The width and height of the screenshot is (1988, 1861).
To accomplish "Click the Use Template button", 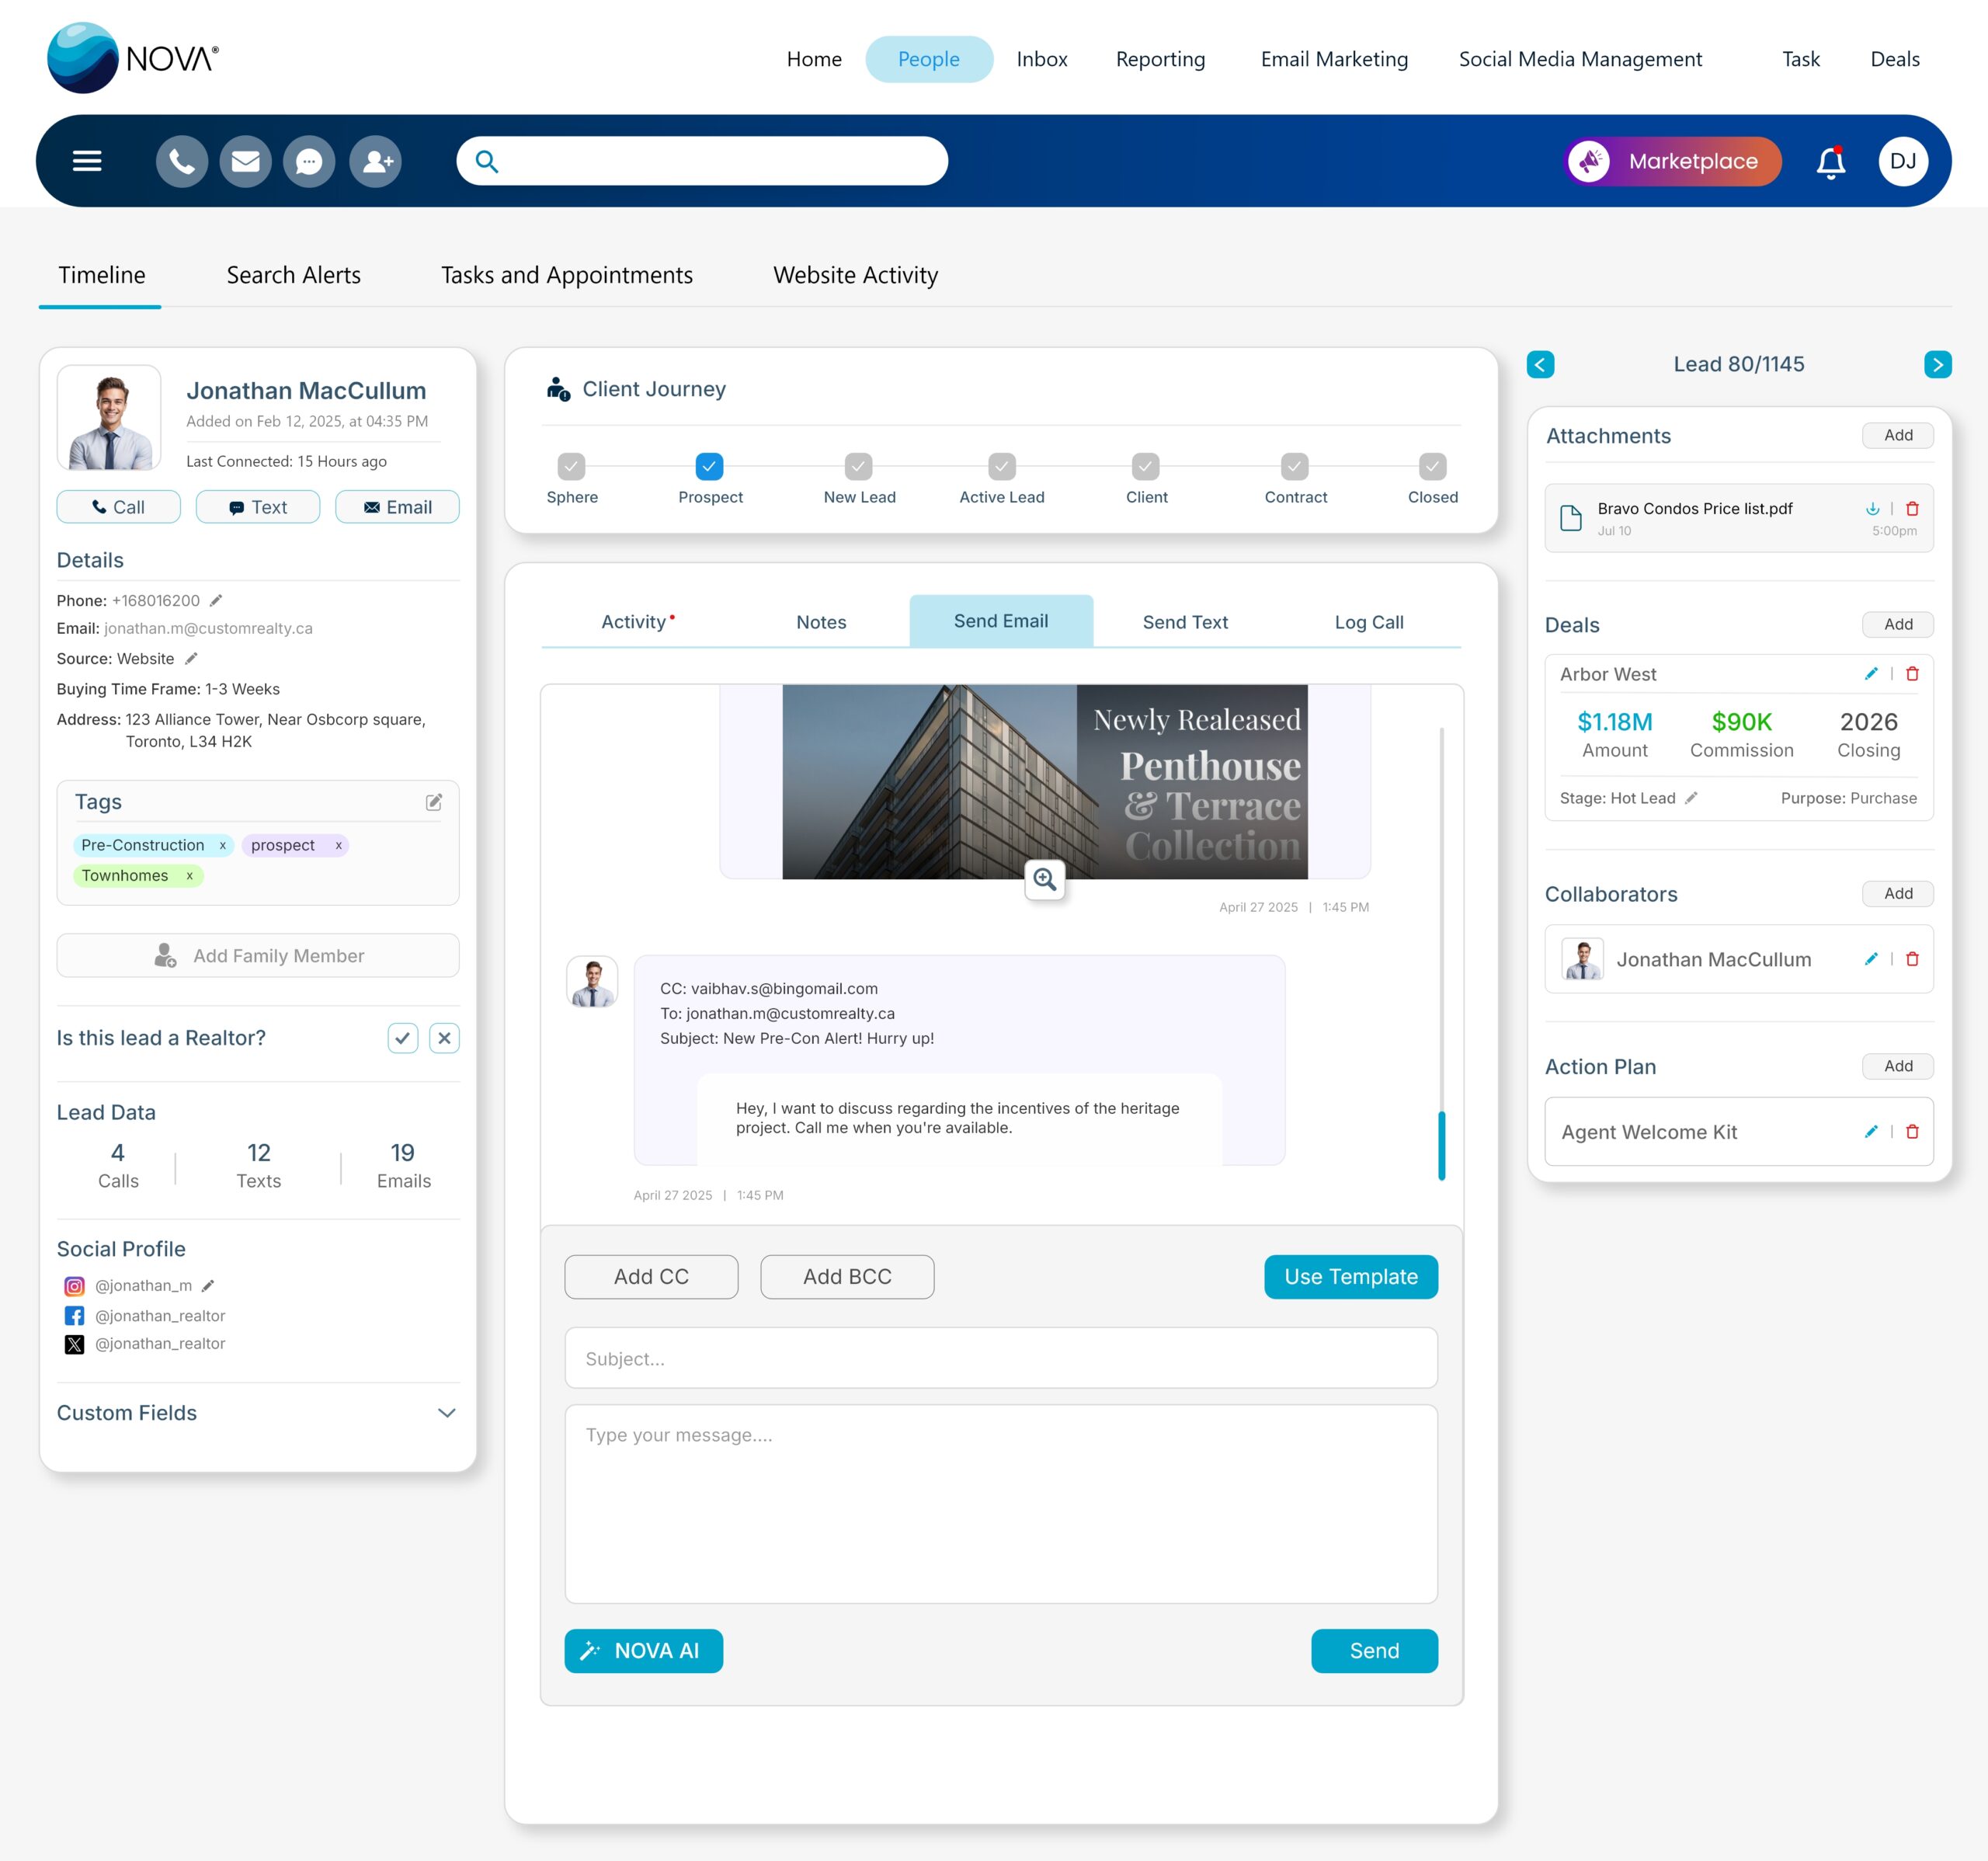I will 1350,1277.
